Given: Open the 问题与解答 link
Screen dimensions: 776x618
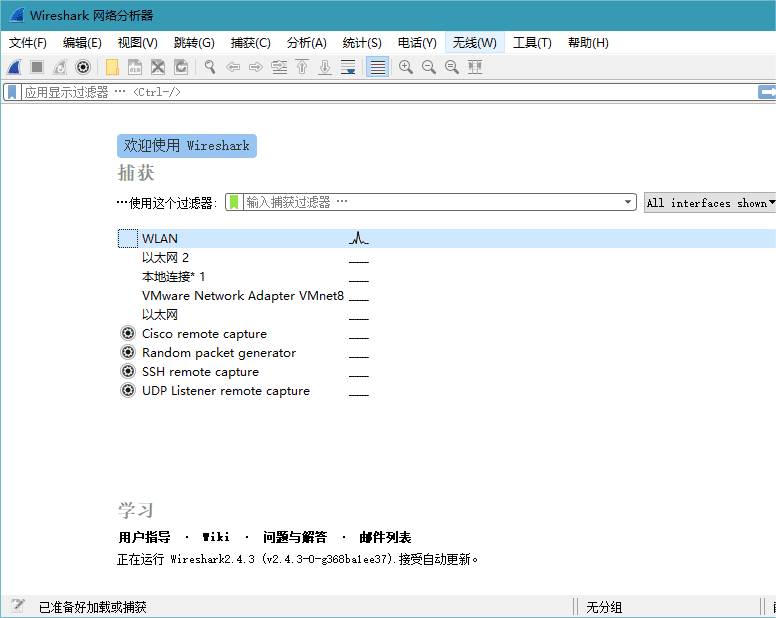Looking at the screenshot, I should 295,537.
